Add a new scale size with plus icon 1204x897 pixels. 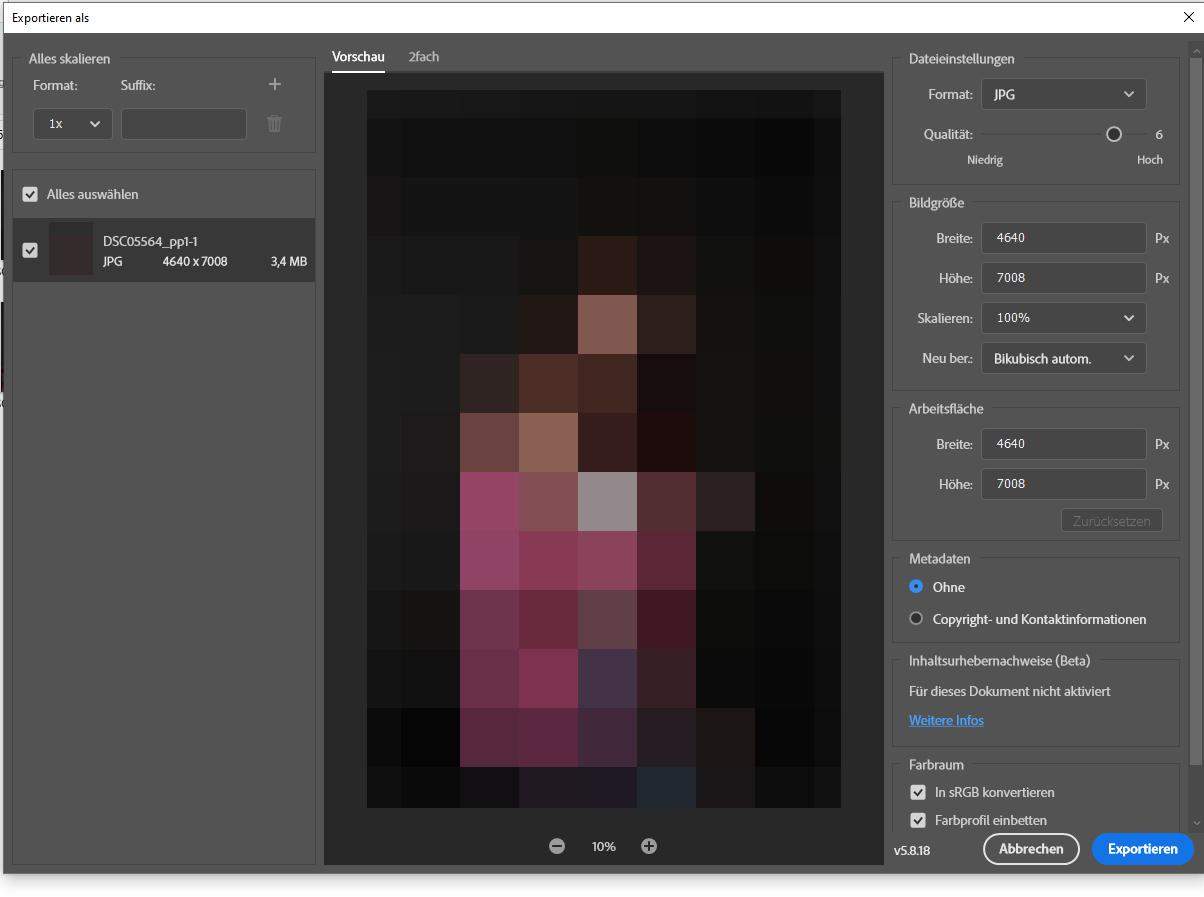[275, 85]
